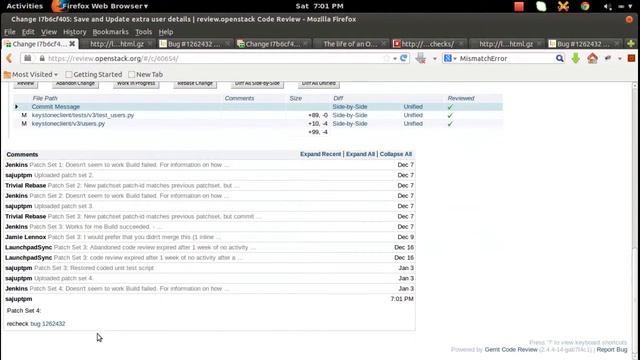Click Collapse All comments link
This screenshot has height=360, width=640.
click(396, 154)
